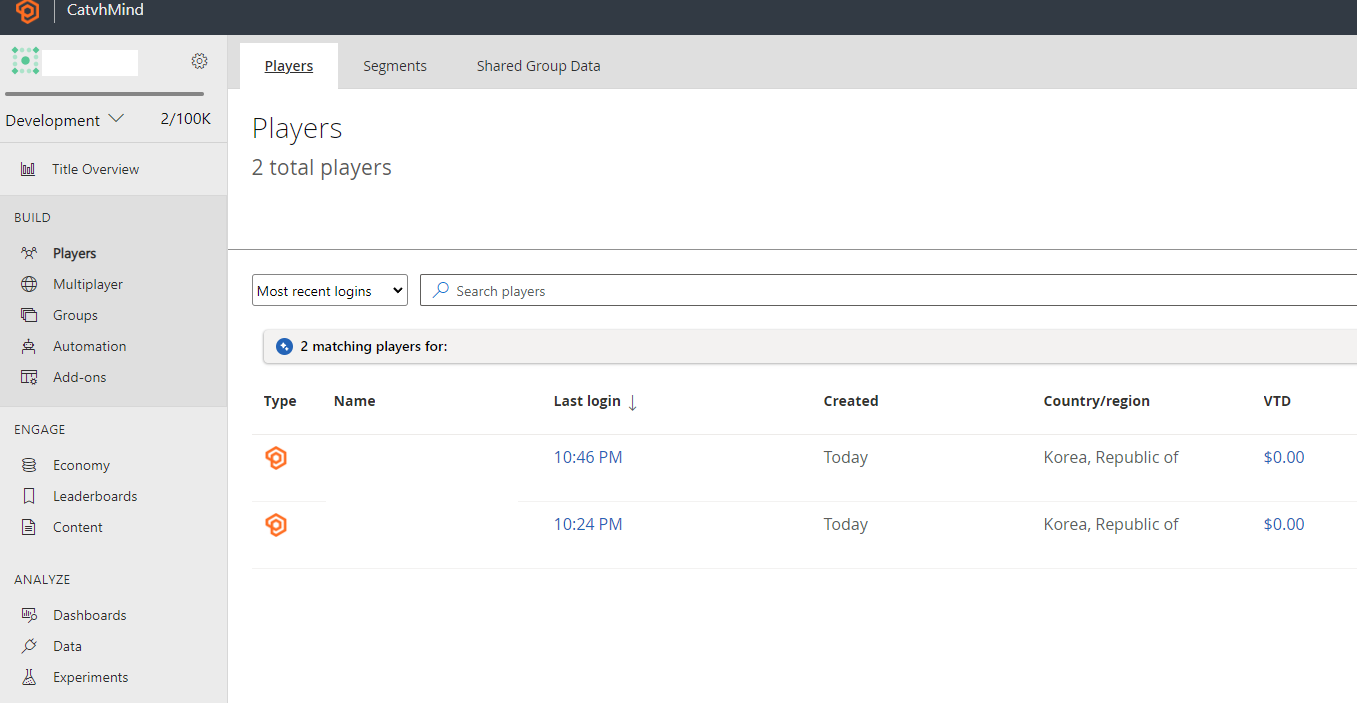Click the 2 total players text
1357x703 pixels.
pyautogui.click(x=322, y=167)
